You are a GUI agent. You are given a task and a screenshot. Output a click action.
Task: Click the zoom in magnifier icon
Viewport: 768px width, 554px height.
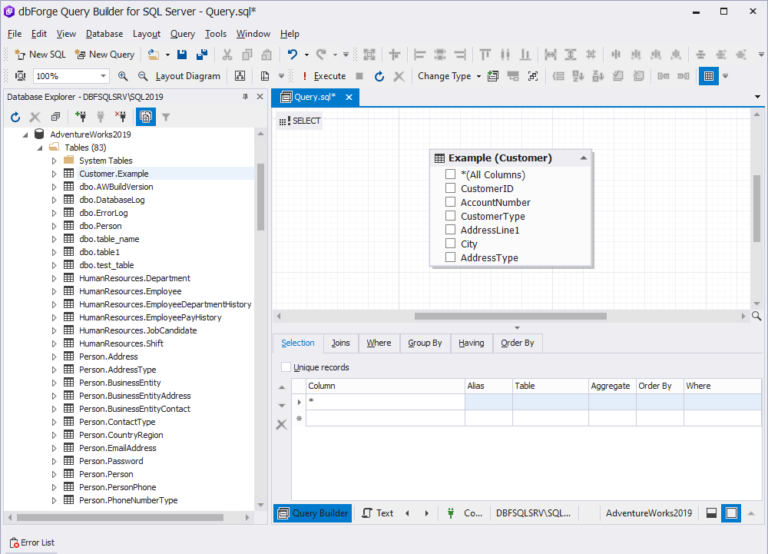(x=123, y=76)
